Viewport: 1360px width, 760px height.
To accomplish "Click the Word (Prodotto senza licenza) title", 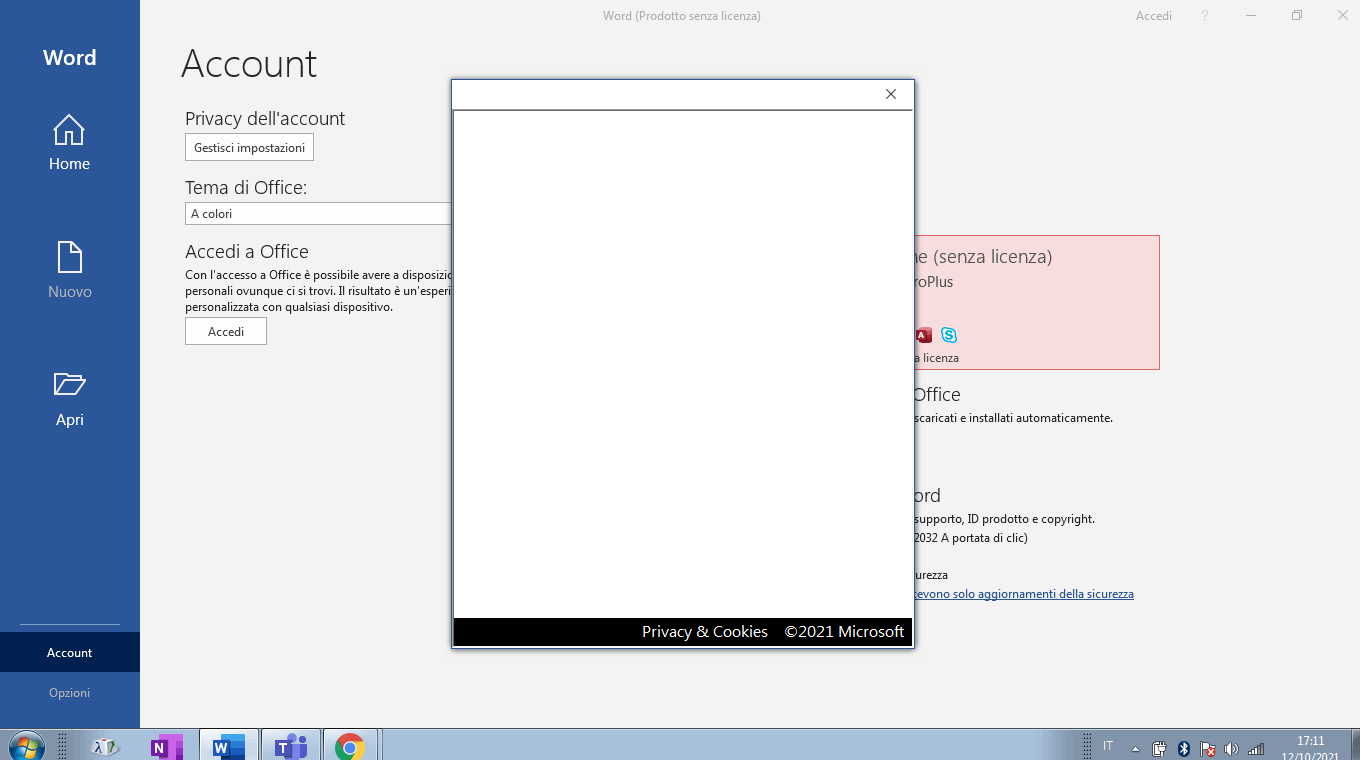I will click(x=682, y=16).
